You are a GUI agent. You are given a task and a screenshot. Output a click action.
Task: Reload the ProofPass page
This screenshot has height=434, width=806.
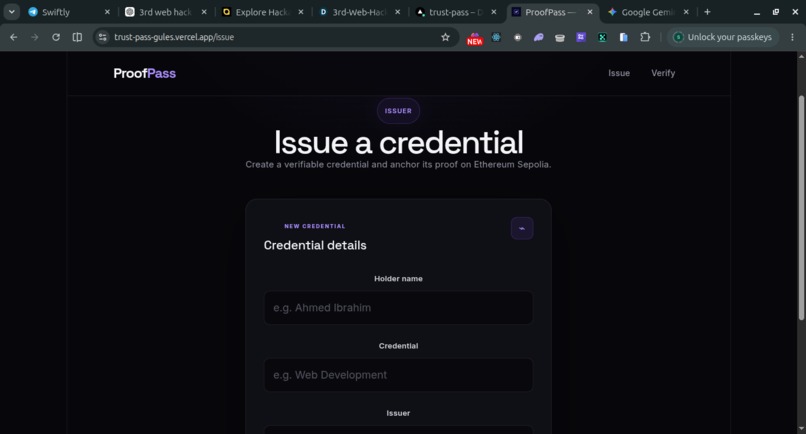(x=56, y=37)
